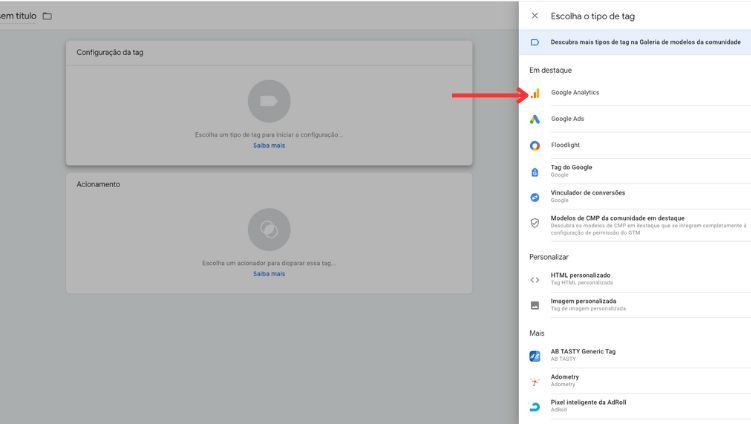Viewport: 751px width, 424px height.
Task: Click Saiba mais under tag configuration
Action: coord(269,146)
